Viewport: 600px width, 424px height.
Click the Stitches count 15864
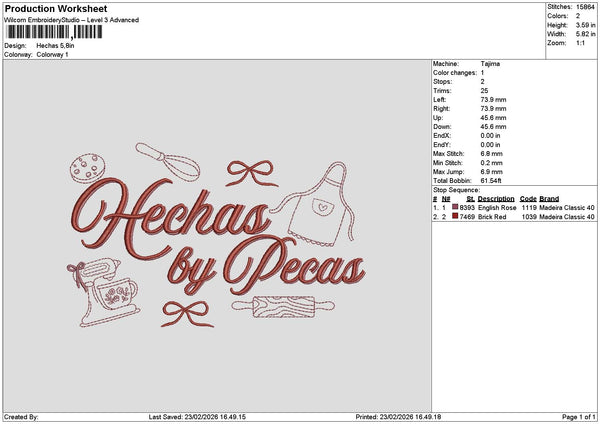point(585,8)
